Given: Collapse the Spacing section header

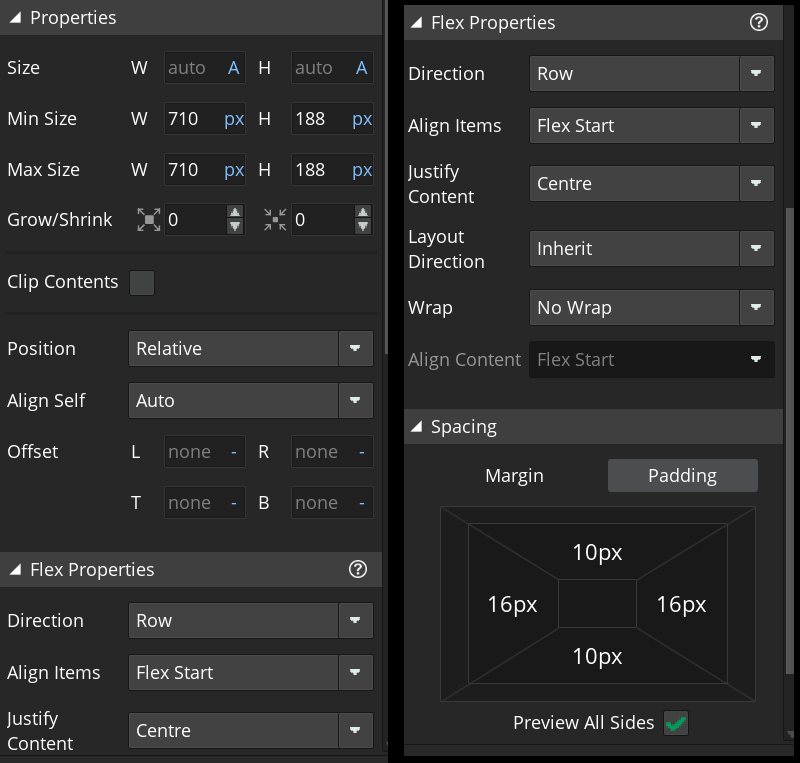Looking at the screenshot, I should pos(415,426).
